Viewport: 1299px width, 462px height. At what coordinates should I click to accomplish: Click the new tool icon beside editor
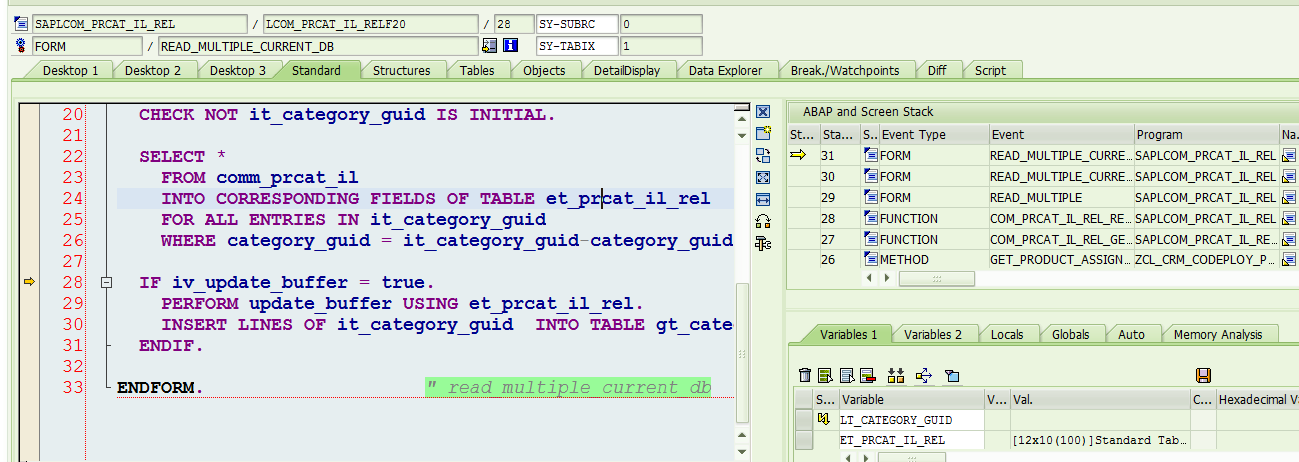tap(763, 133)
